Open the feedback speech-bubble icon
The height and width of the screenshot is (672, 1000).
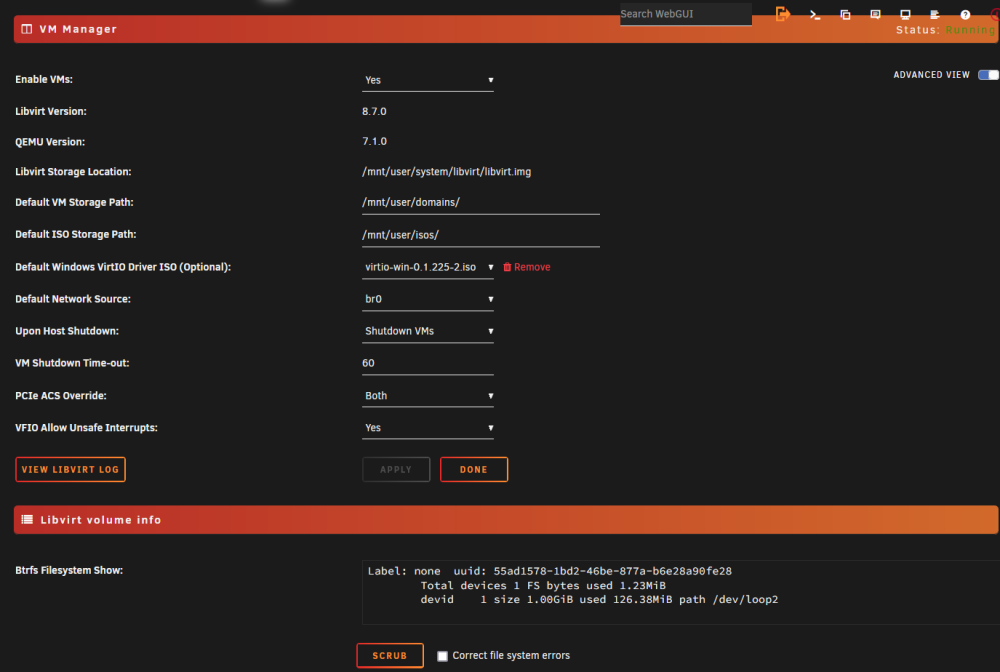tap(876, 15)
